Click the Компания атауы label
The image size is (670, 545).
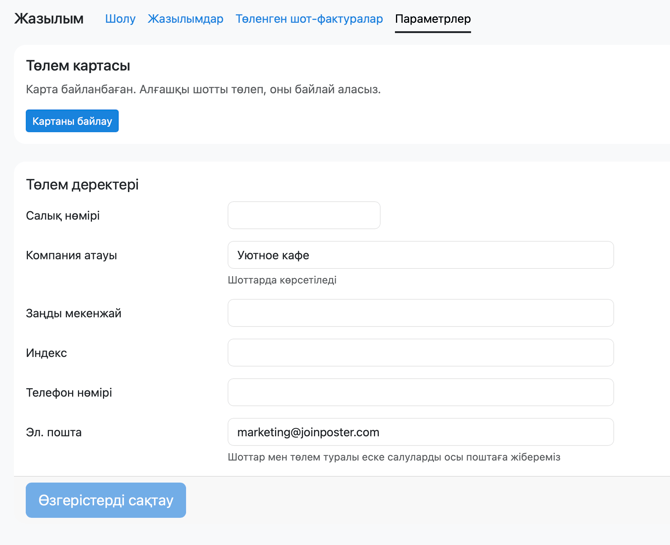pyautogui.click(x=71, y=255)
